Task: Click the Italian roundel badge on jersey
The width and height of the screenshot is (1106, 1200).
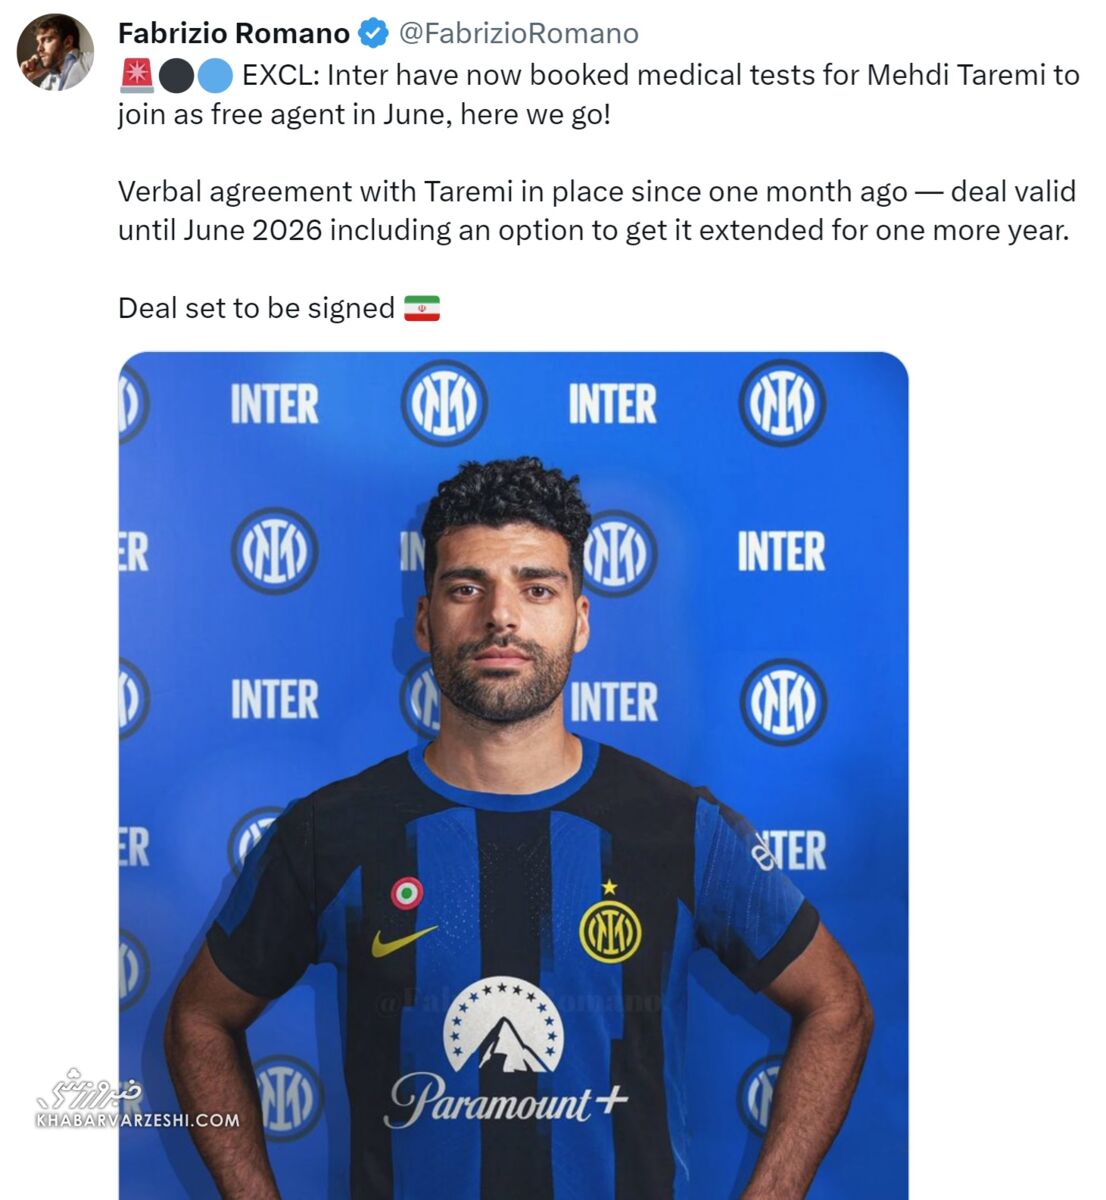Action: (x=406, y=892)
